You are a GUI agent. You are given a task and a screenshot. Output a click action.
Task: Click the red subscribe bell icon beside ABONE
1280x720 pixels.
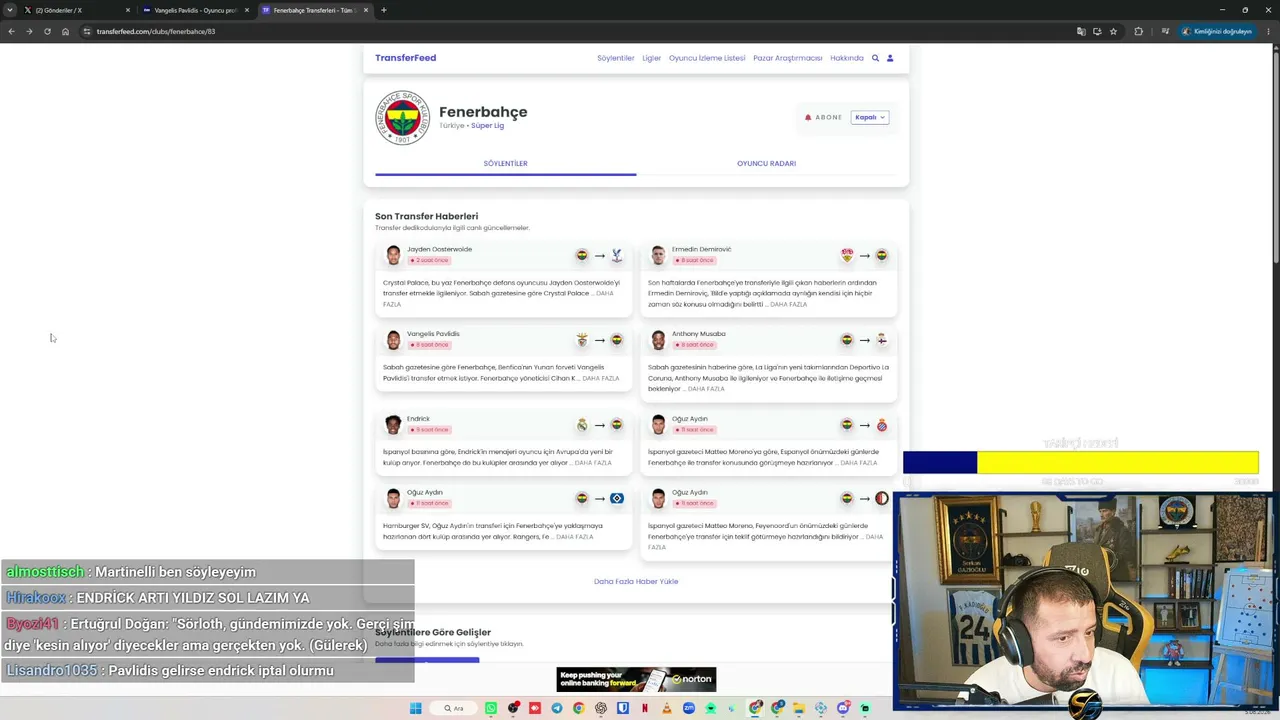coord(808,117)
